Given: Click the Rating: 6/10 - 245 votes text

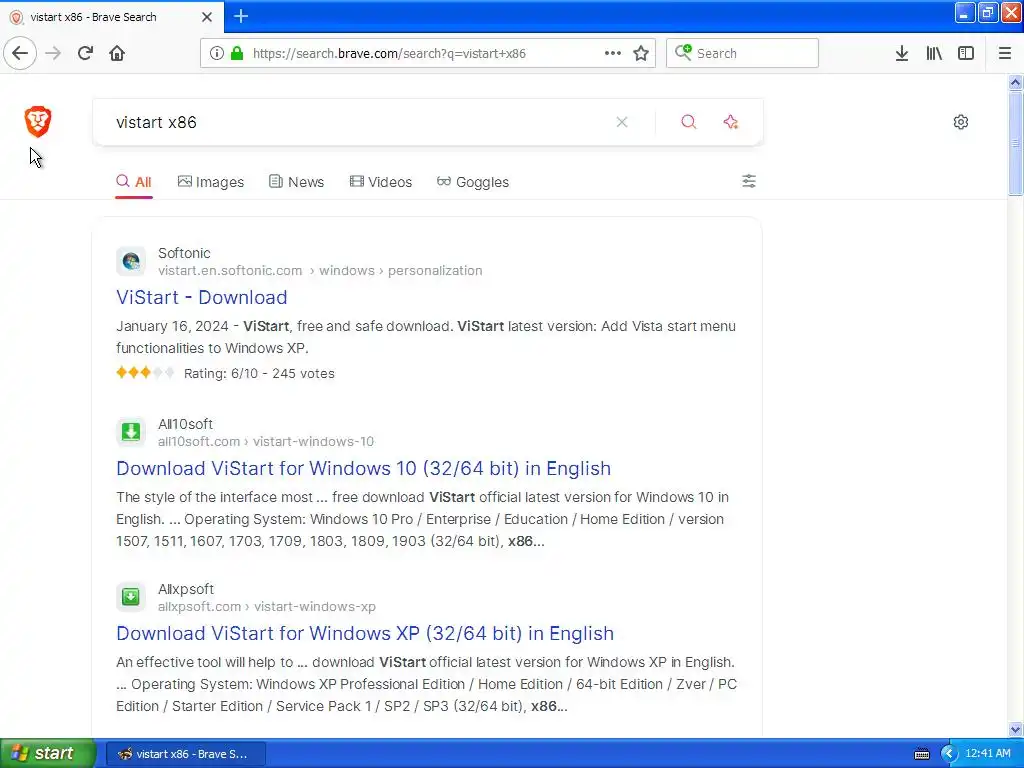Looking at the screenshot, I should click(259, 374).
